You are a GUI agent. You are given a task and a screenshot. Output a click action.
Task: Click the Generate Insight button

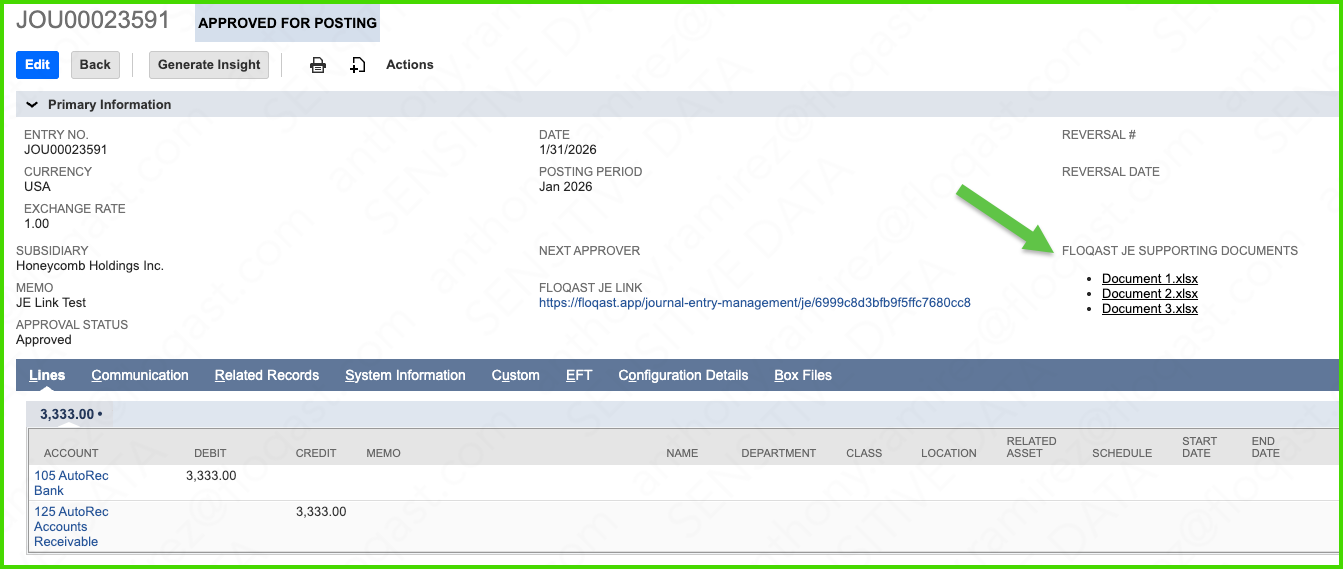(209, 65)
